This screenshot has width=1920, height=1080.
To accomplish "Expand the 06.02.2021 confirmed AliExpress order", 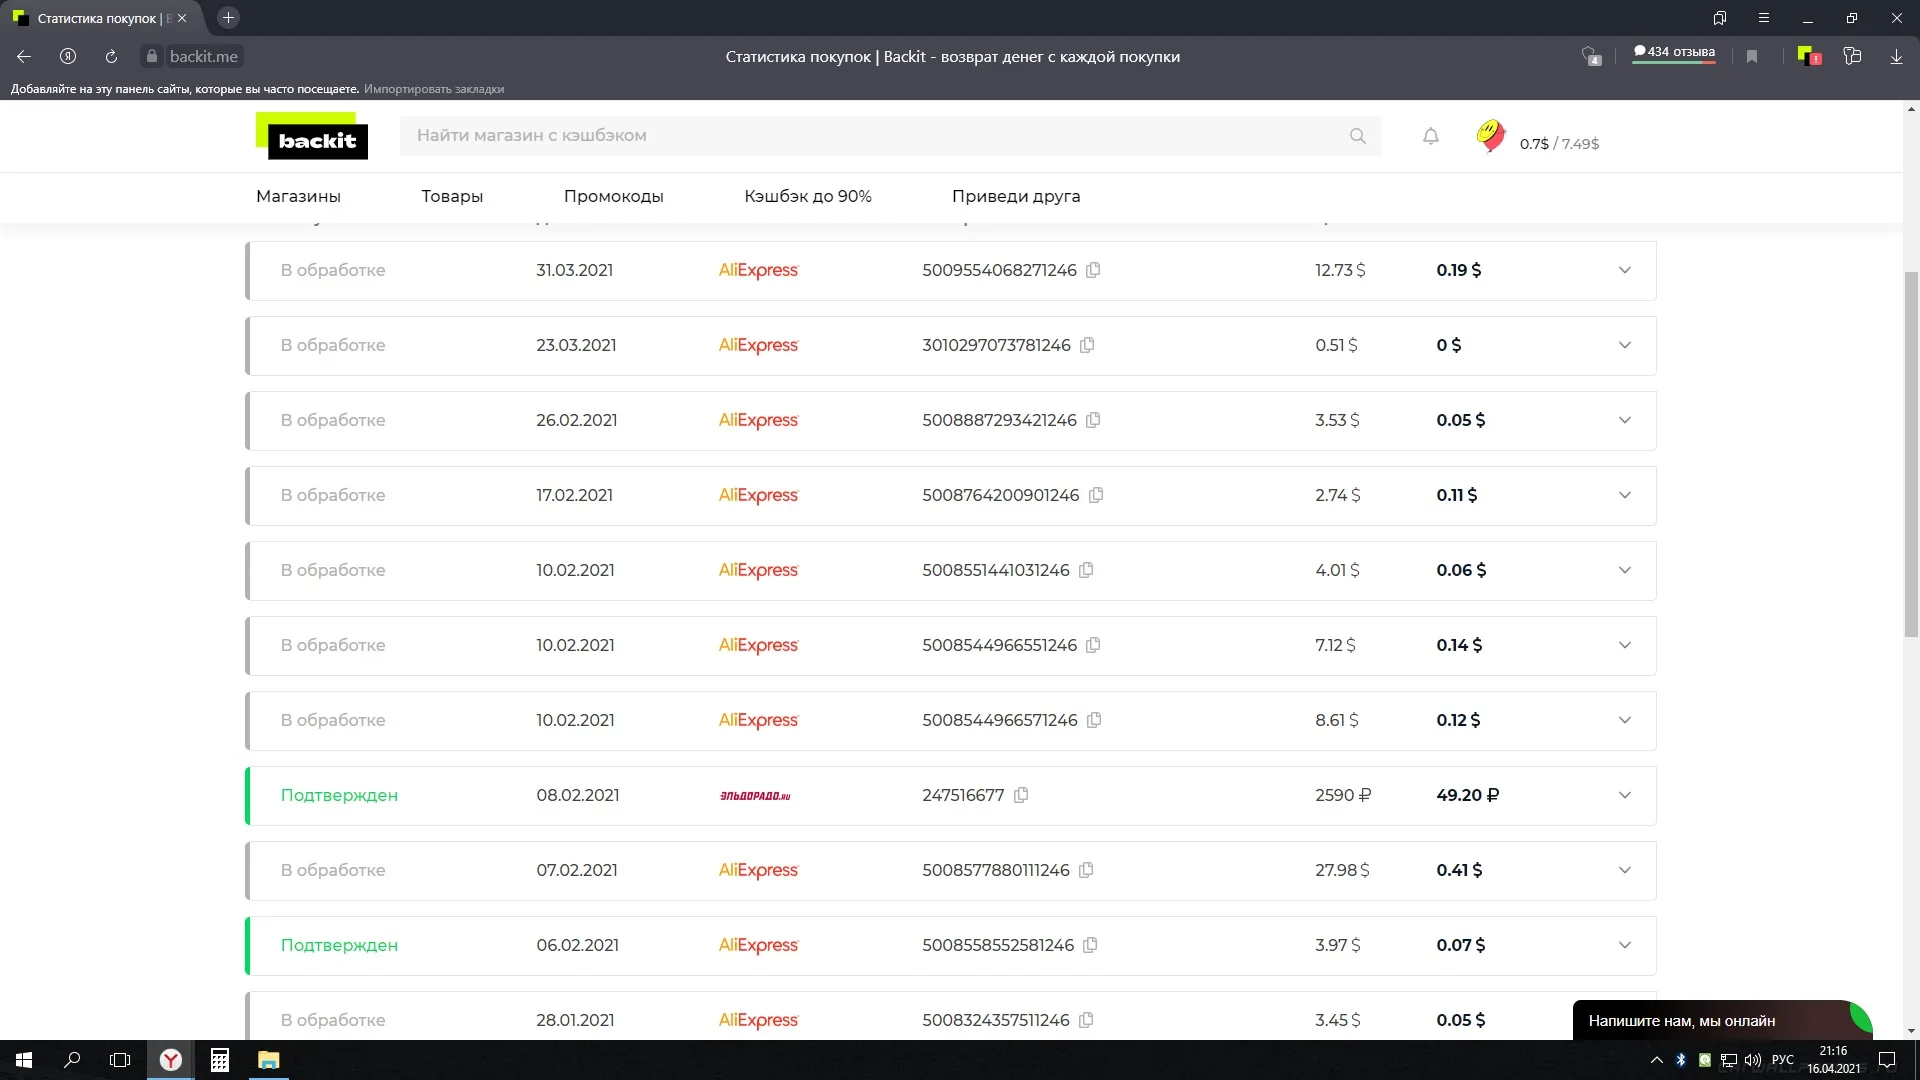I will click(1624, 945).
